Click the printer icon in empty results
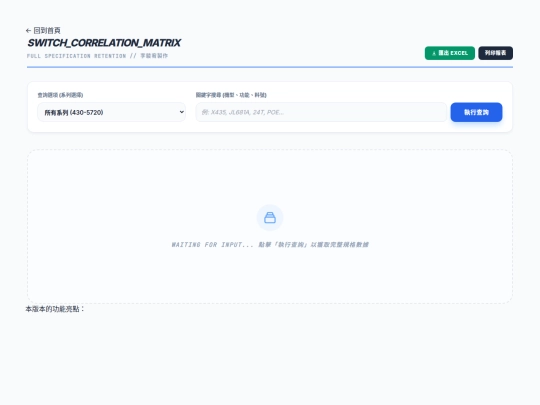This screenshot has width=540, height=405. (x=270, y=218)
